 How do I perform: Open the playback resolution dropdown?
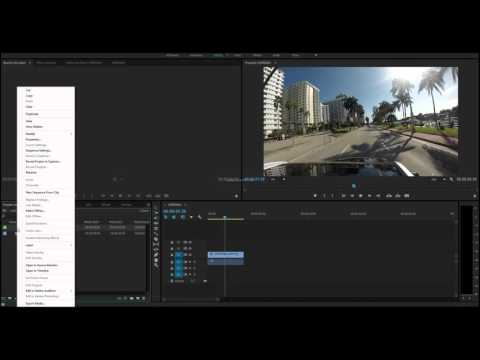point(438,179)
